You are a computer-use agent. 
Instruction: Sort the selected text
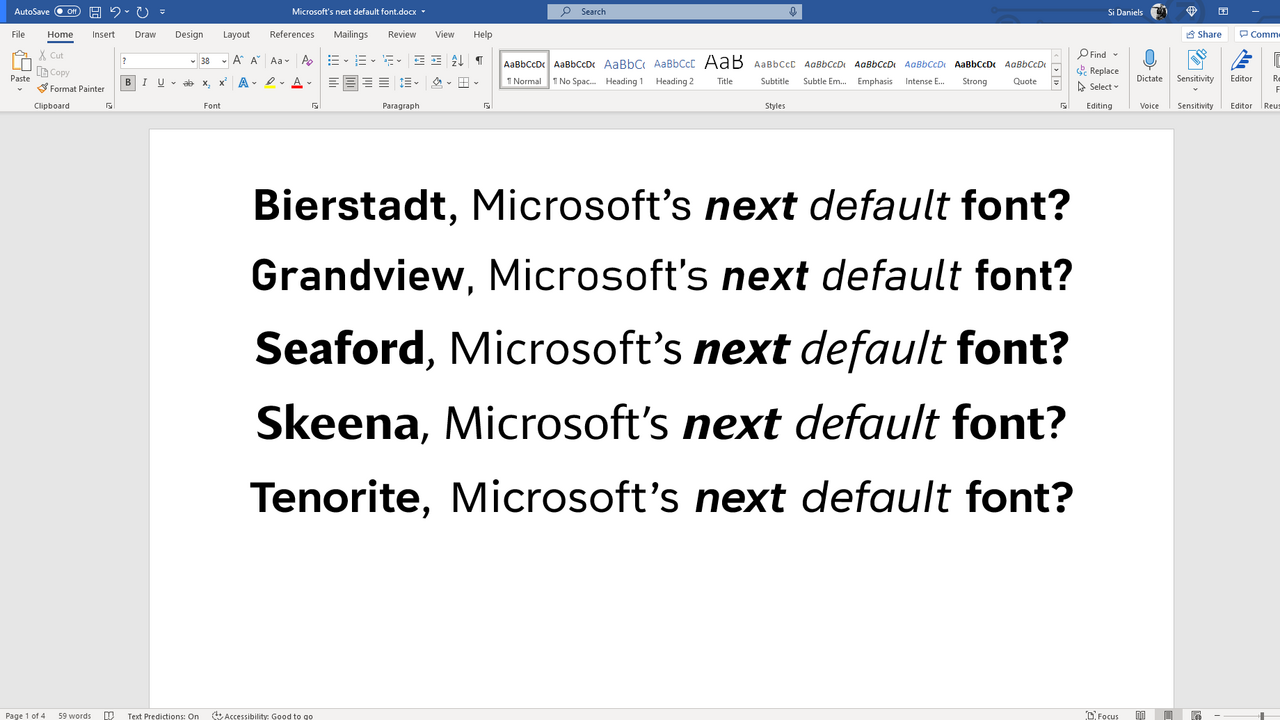pyautogui.click(x=457, y=61)
